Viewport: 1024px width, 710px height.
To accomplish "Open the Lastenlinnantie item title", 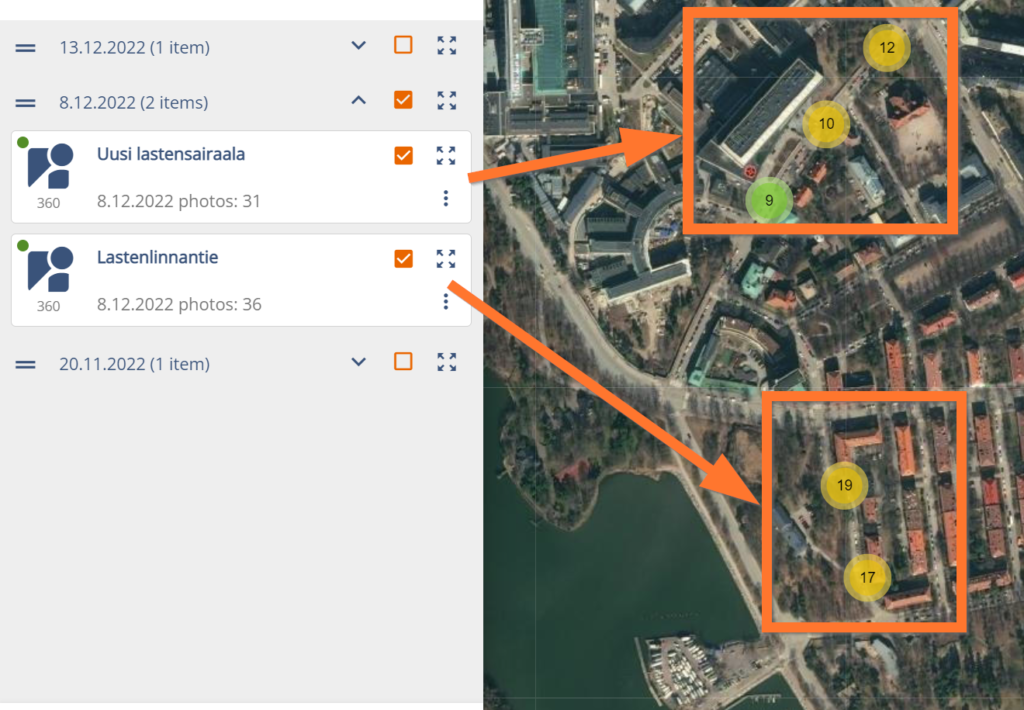I will (157, 257).
